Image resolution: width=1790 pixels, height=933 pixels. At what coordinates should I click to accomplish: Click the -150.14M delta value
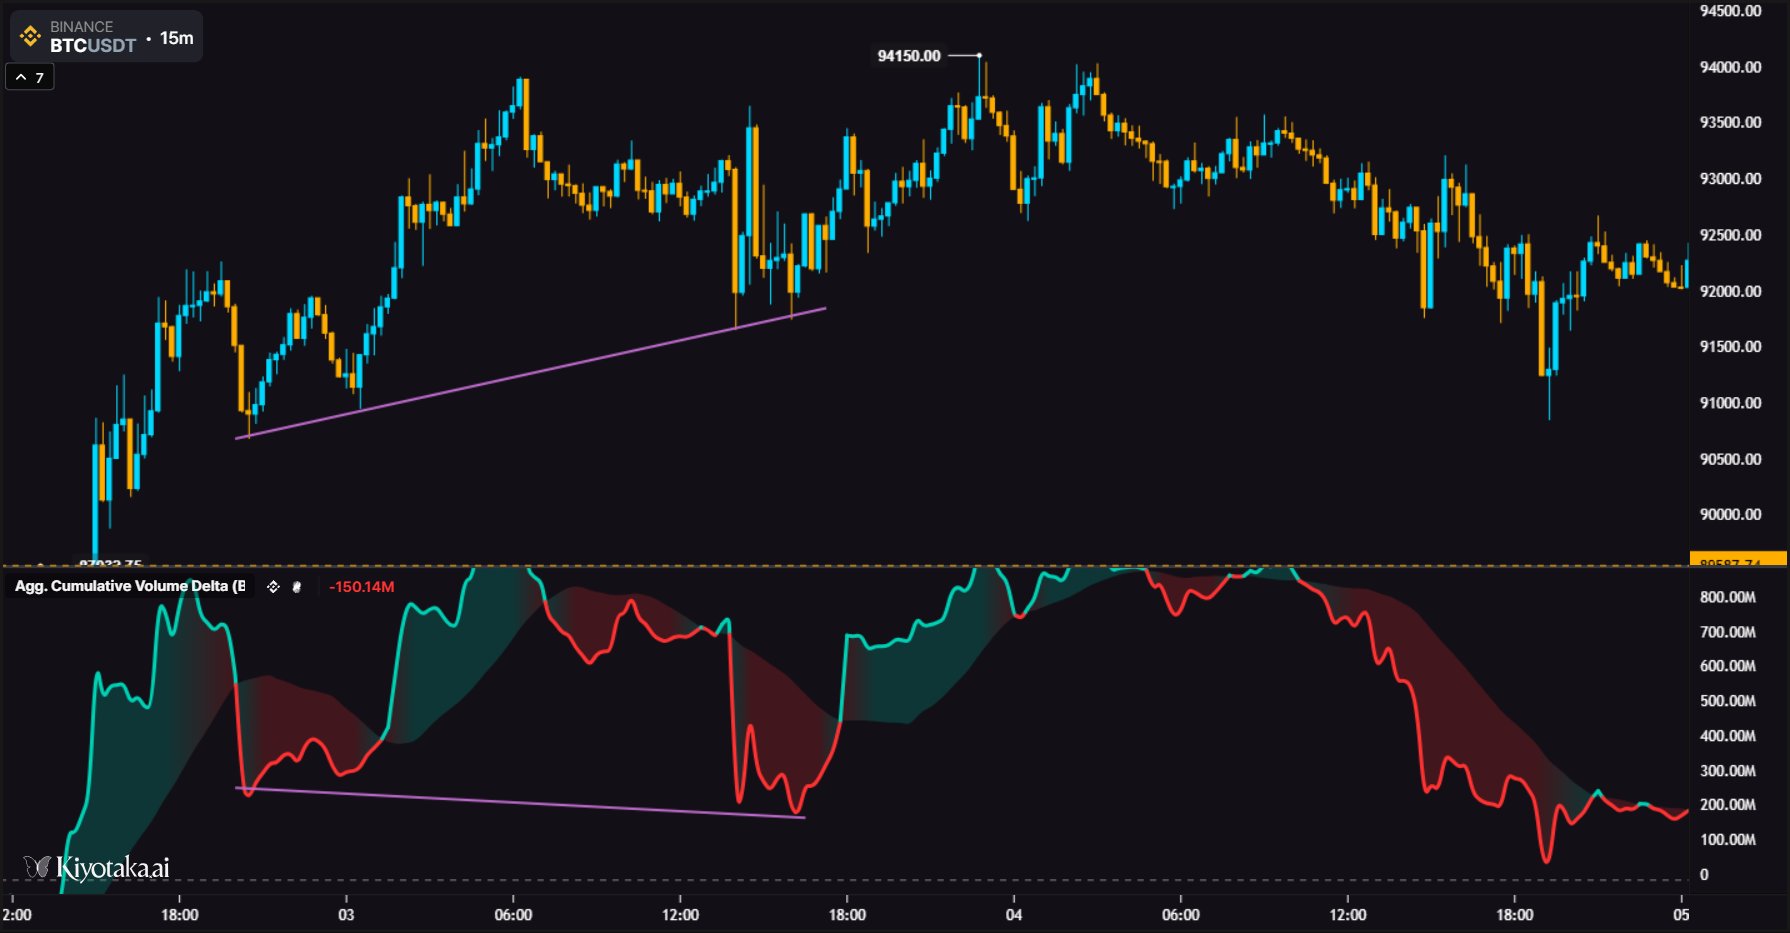click(361, 587)
